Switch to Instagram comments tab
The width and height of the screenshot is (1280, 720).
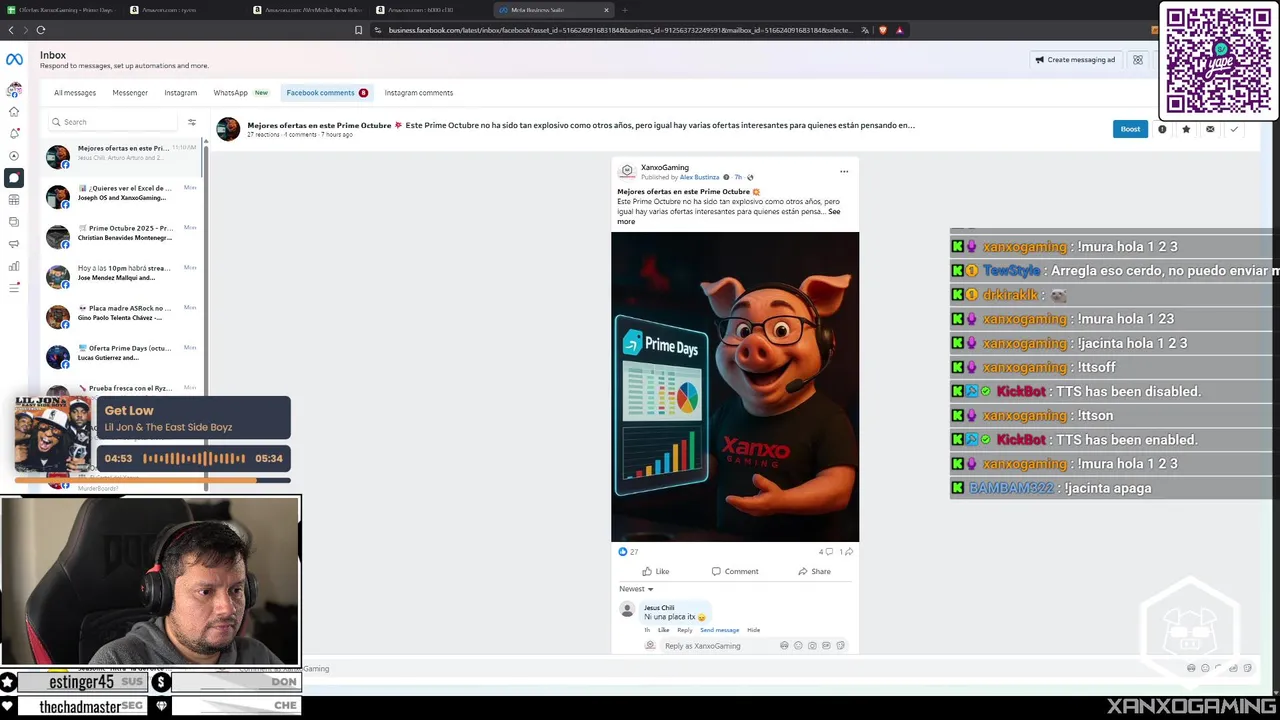click(x=419, y=93)
